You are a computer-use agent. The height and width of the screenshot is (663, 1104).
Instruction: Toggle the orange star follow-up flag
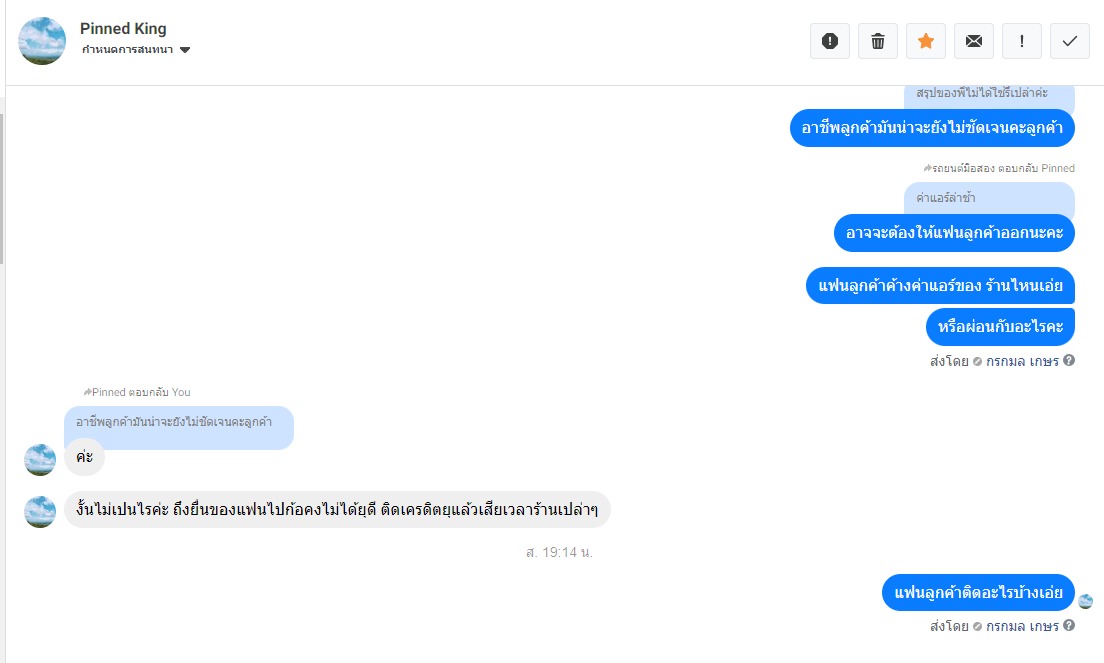coord(926,41)
